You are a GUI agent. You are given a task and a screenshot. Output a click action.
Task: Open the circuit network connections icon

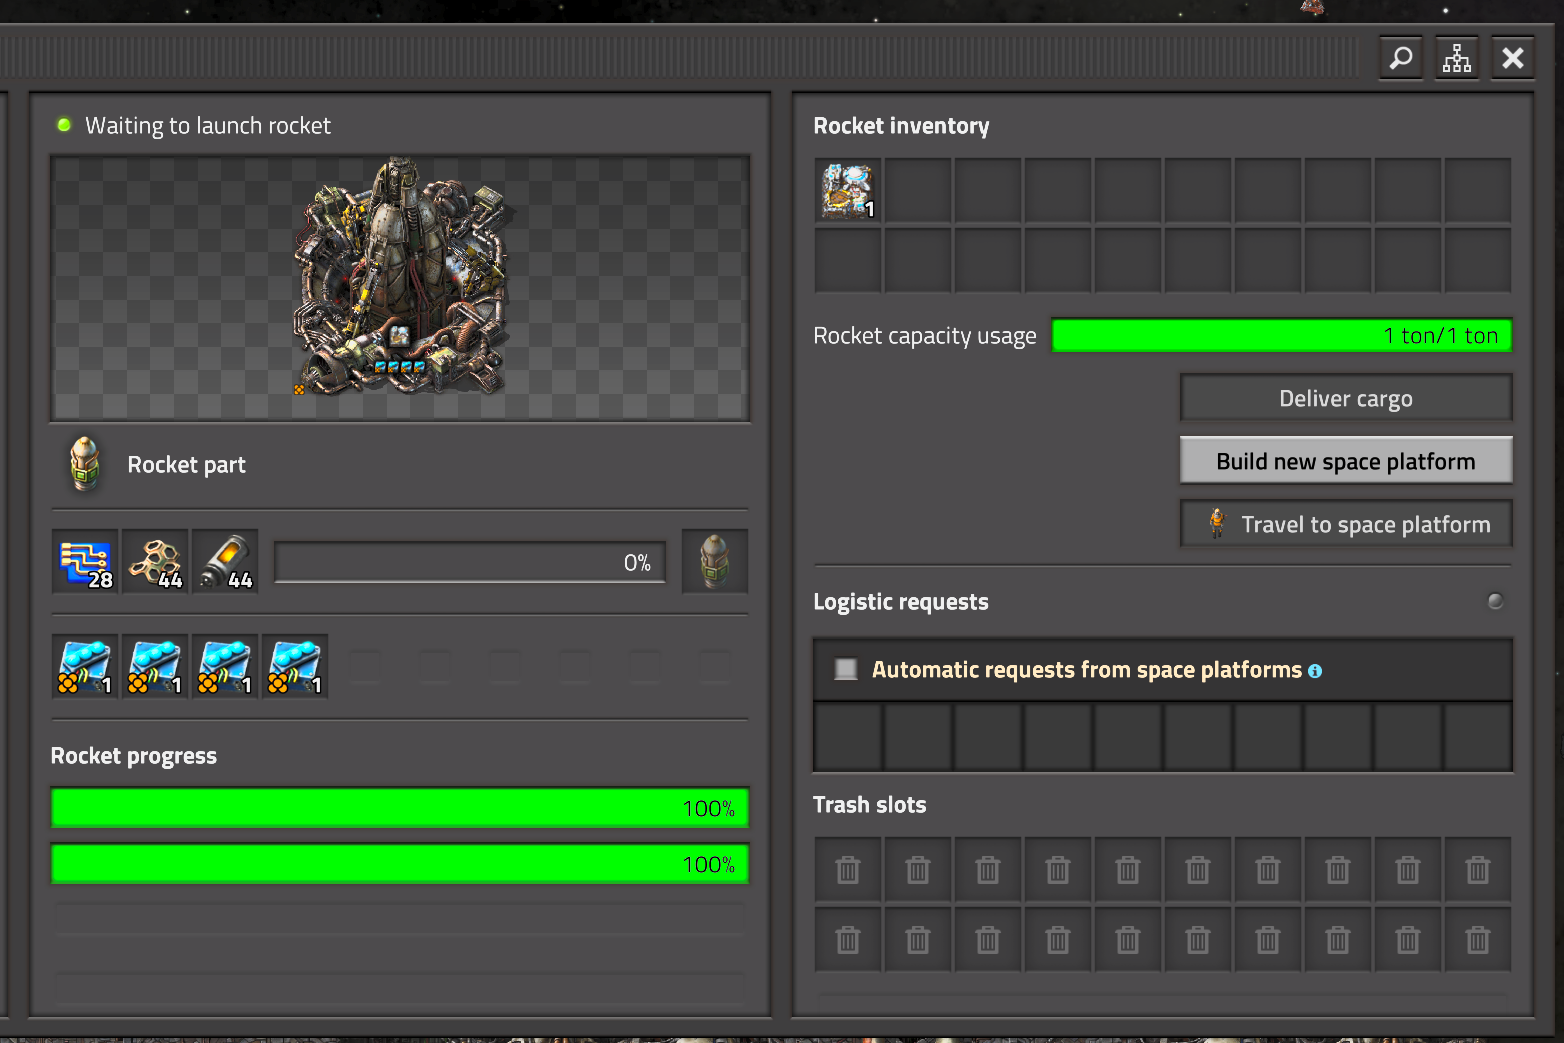click(1457, 58)
